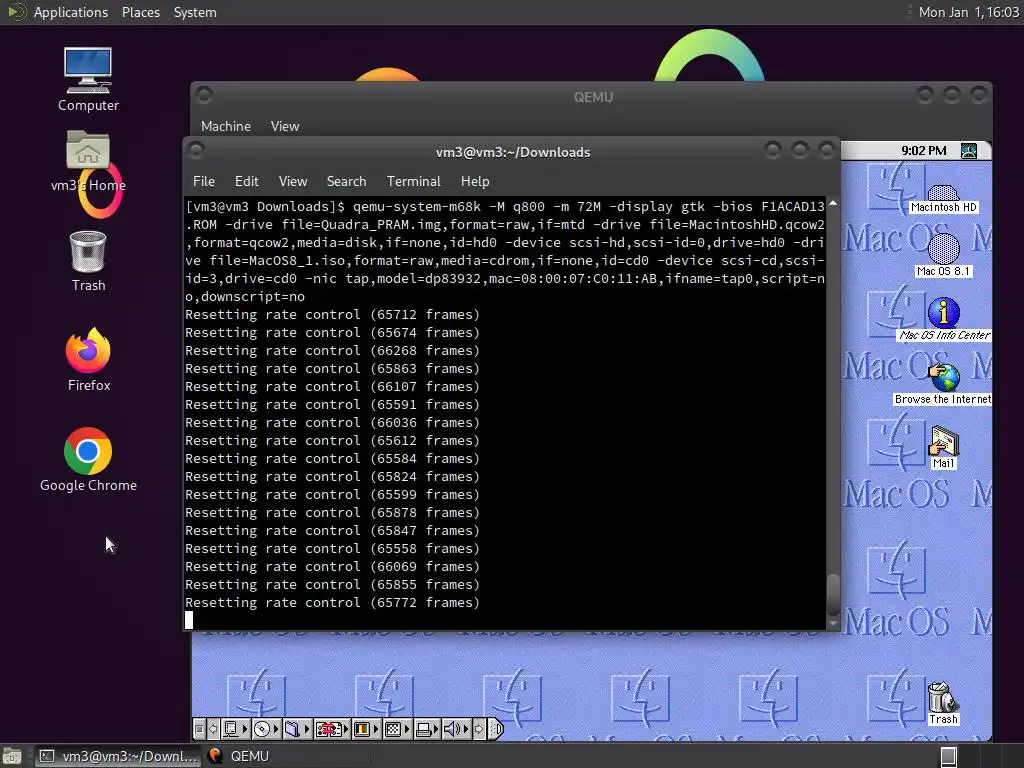Click the line 'Resetting rate control (65712 frames)'
This screenshot has width=1024, height=768.
[332, 315]
